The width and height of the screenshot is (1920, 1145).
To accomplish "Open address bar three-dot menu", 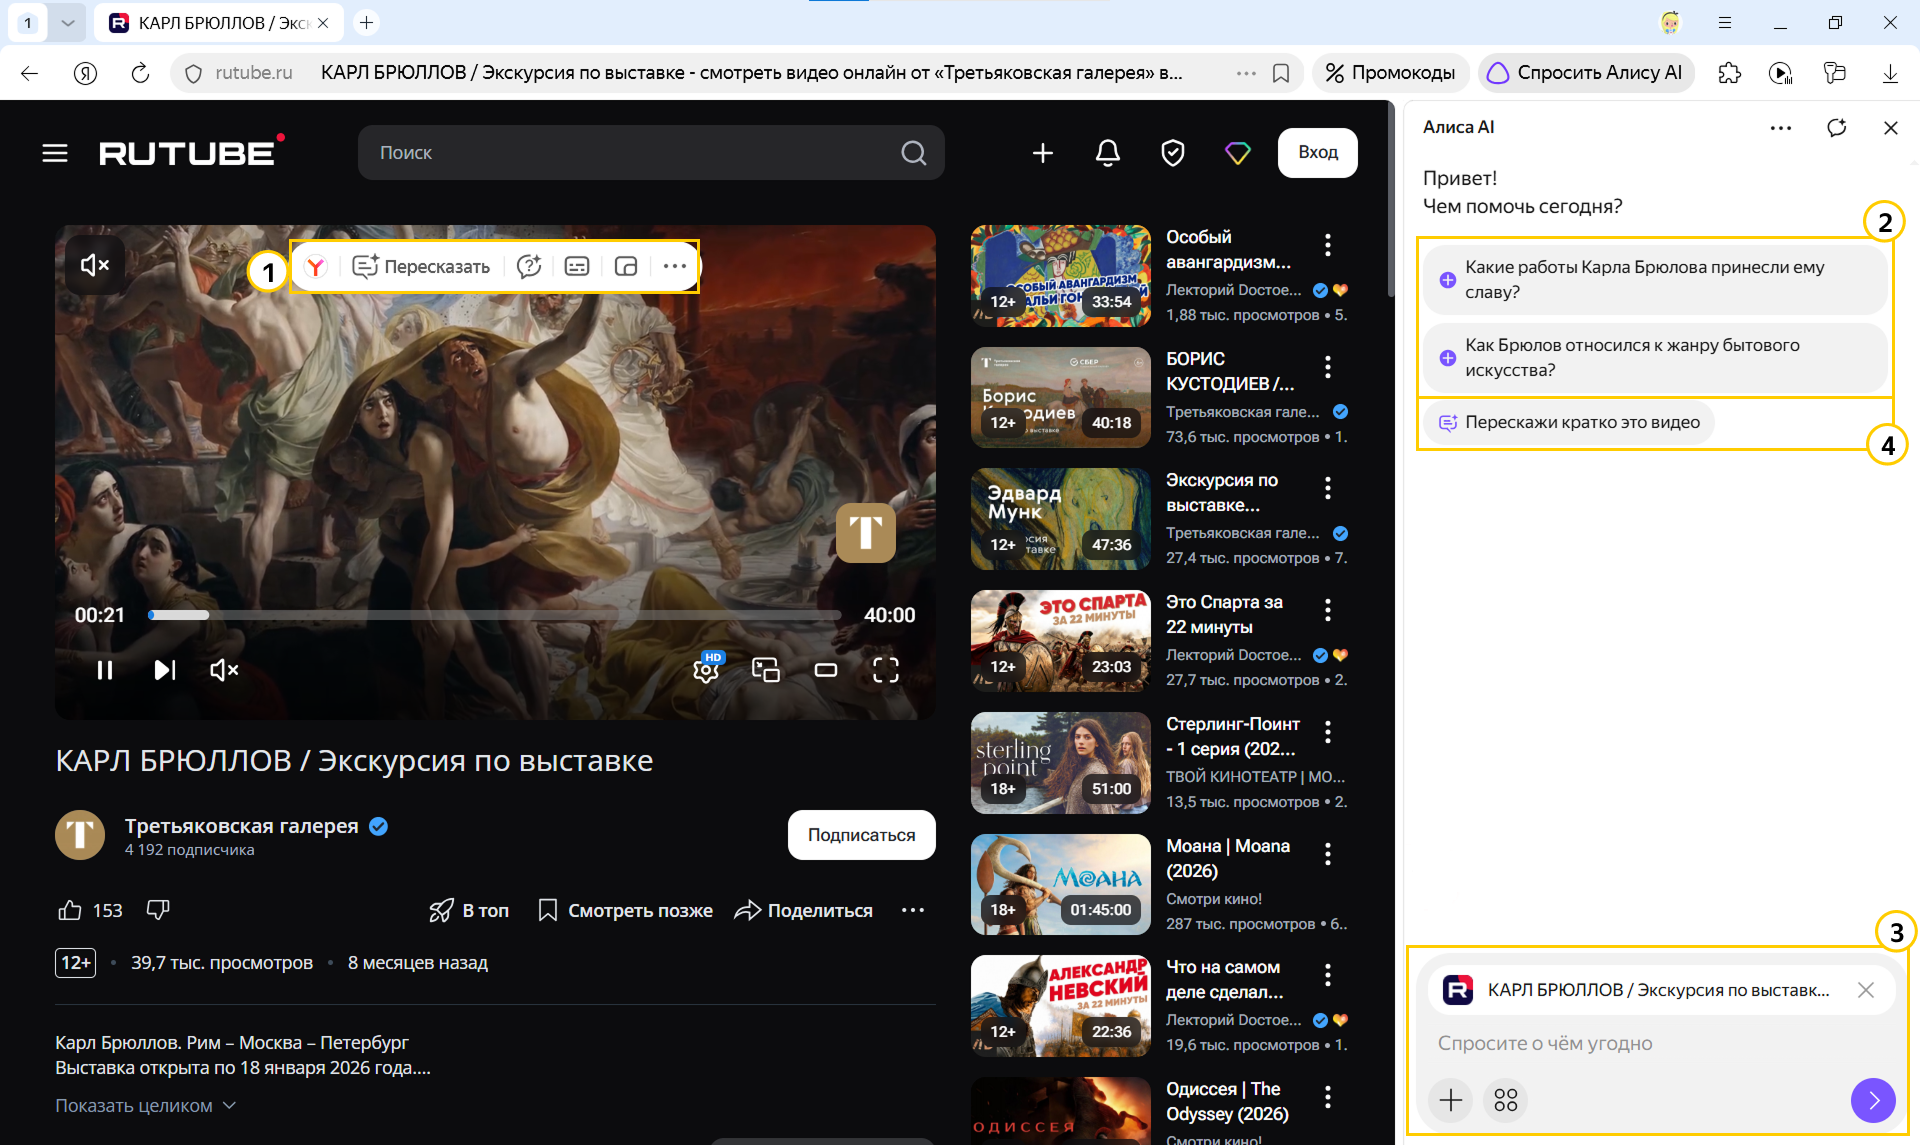I will click(1246, 73).
